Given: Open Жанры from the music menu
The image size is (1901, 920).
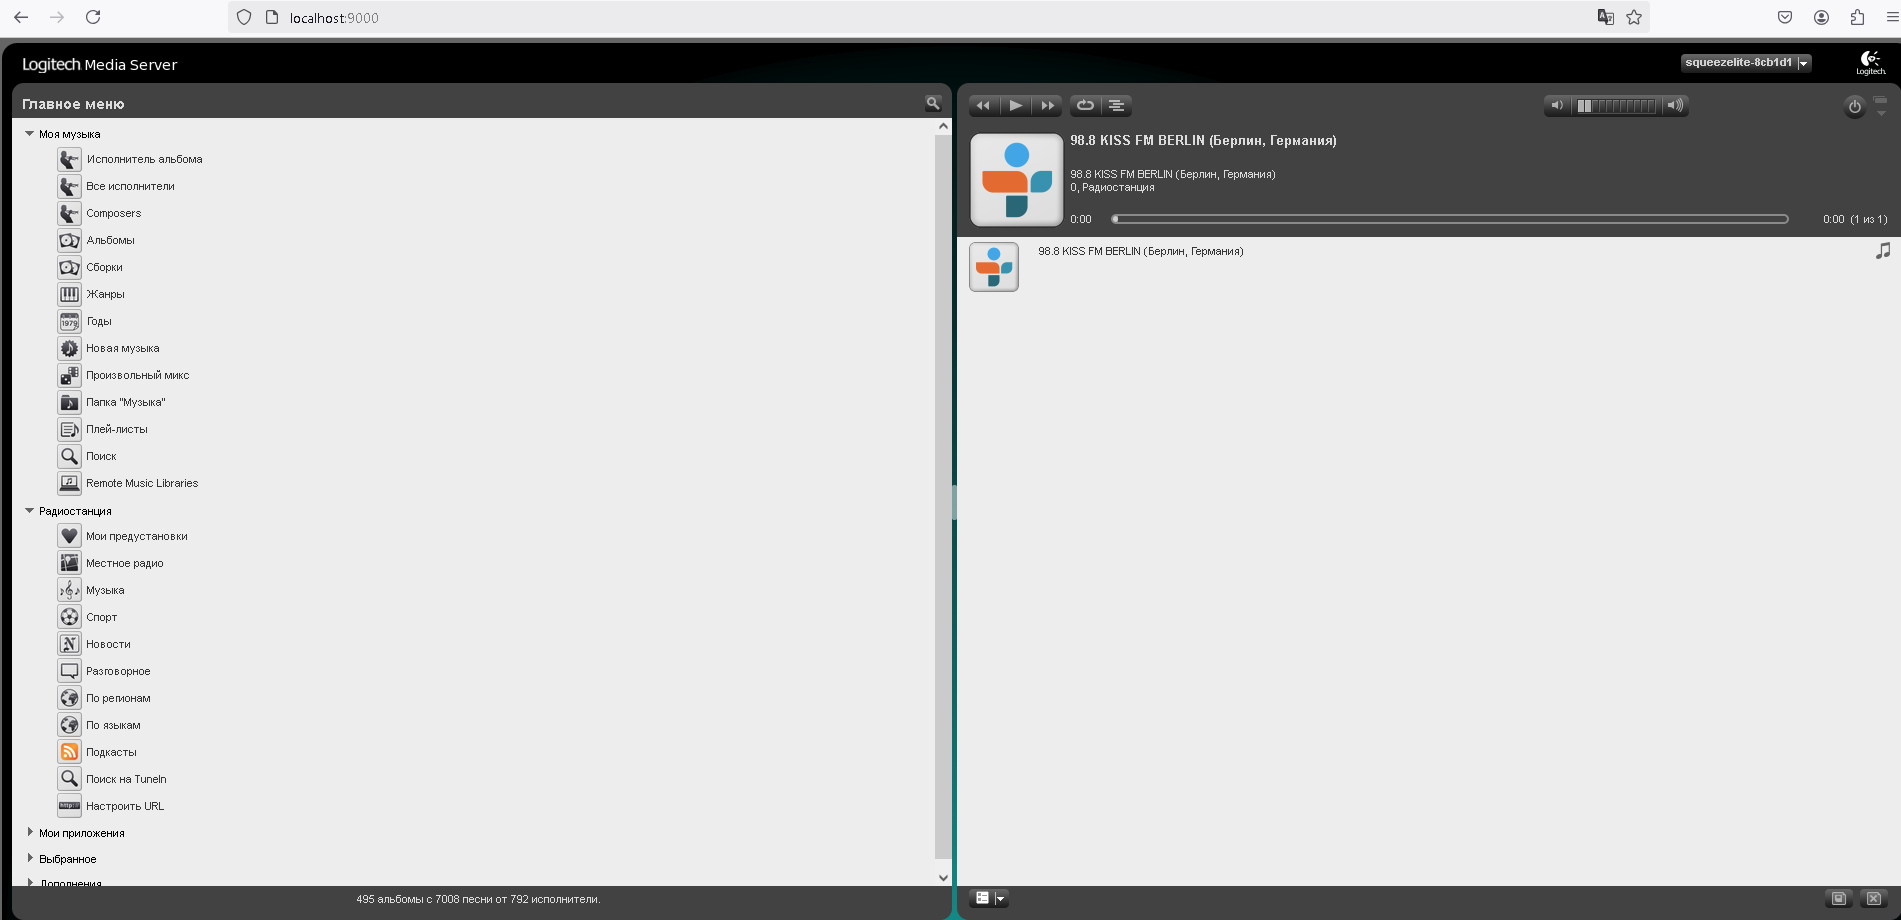Looking at the screenshot, I should 105,294.
